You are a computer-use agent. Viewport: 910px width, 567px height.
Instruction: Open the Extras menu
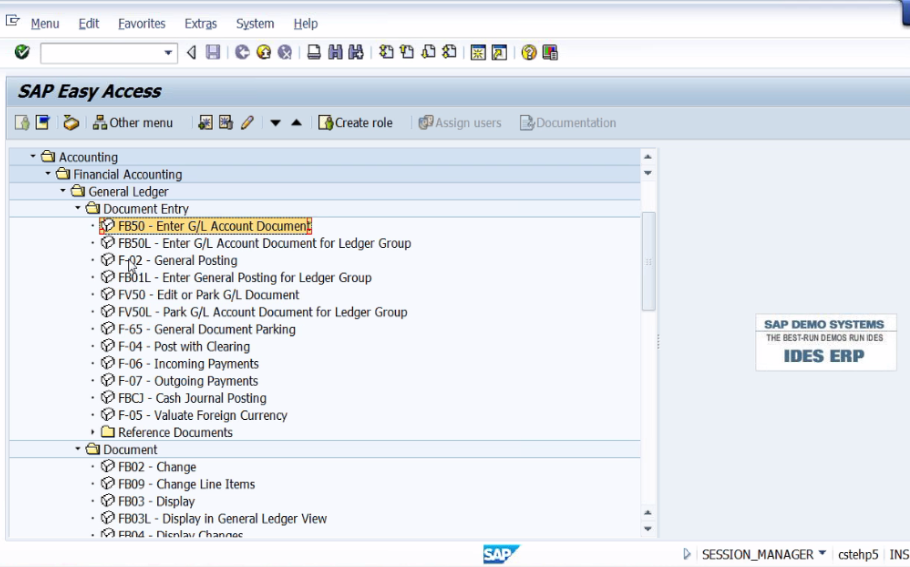click(200, 24)
